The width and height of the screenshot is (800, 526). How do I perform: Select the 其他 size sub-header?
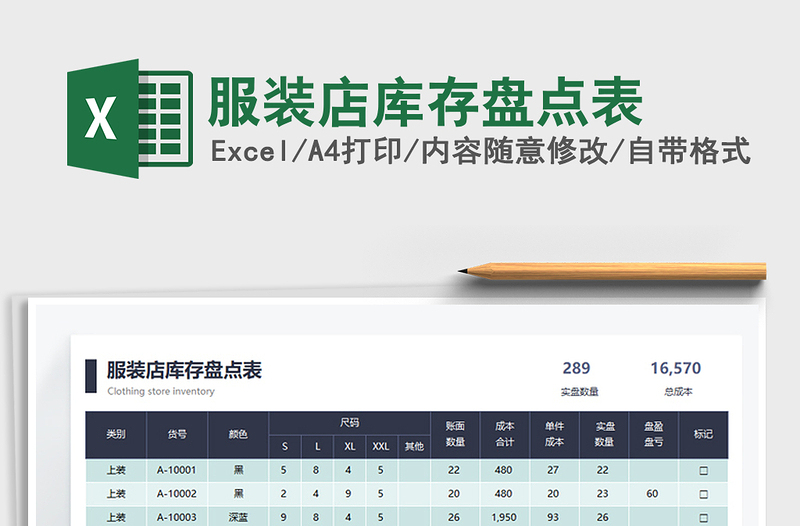point(414,446)
